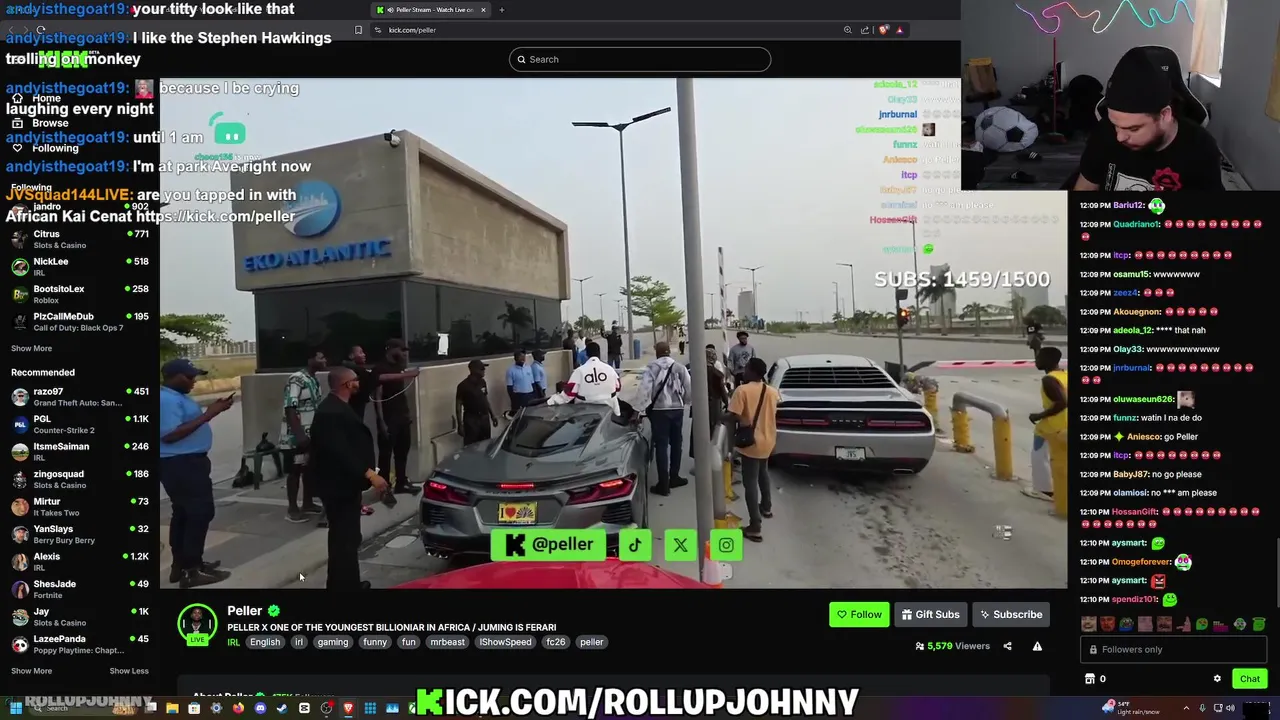1280x720 pixels.
Task: Click the funny tag
Action: [x=375, y=642]
